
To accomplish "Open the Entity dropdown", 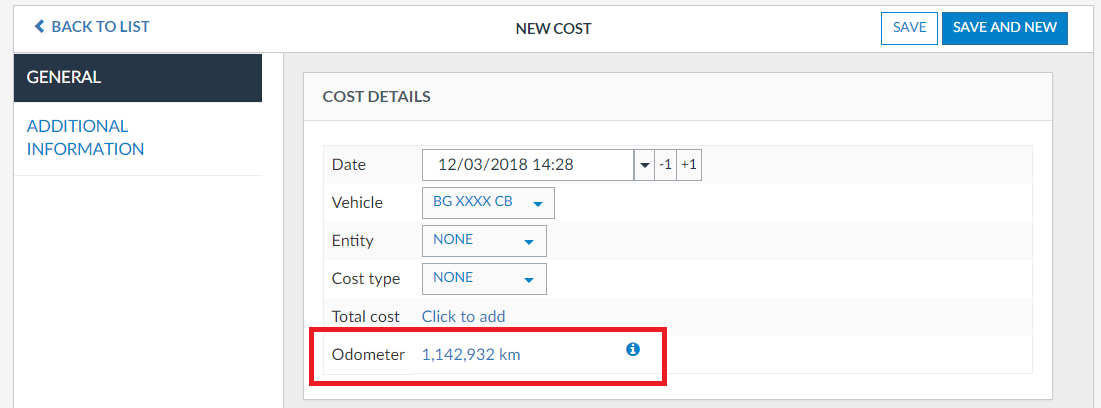I will [x=484, y=241].
